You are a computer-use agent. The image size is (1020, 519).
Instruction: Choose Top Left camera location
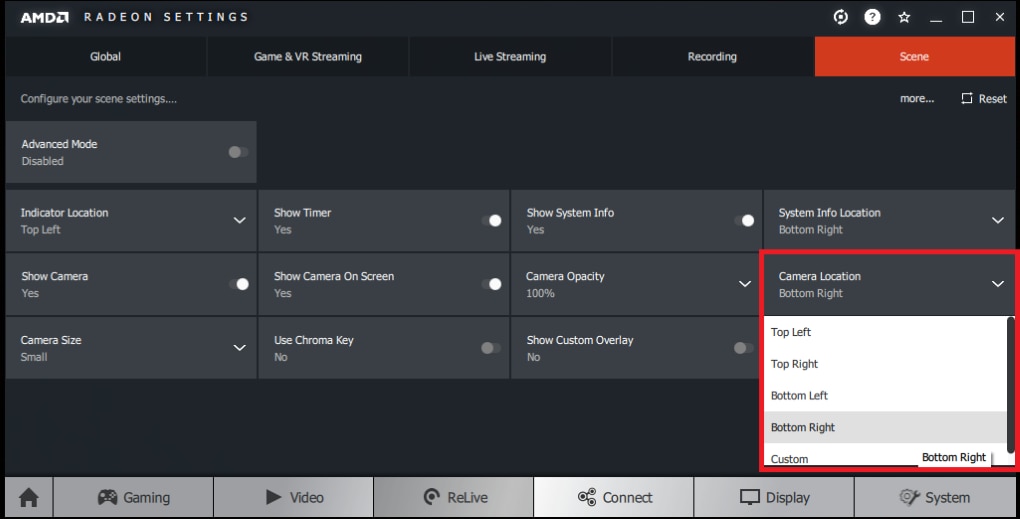(885, 332)
